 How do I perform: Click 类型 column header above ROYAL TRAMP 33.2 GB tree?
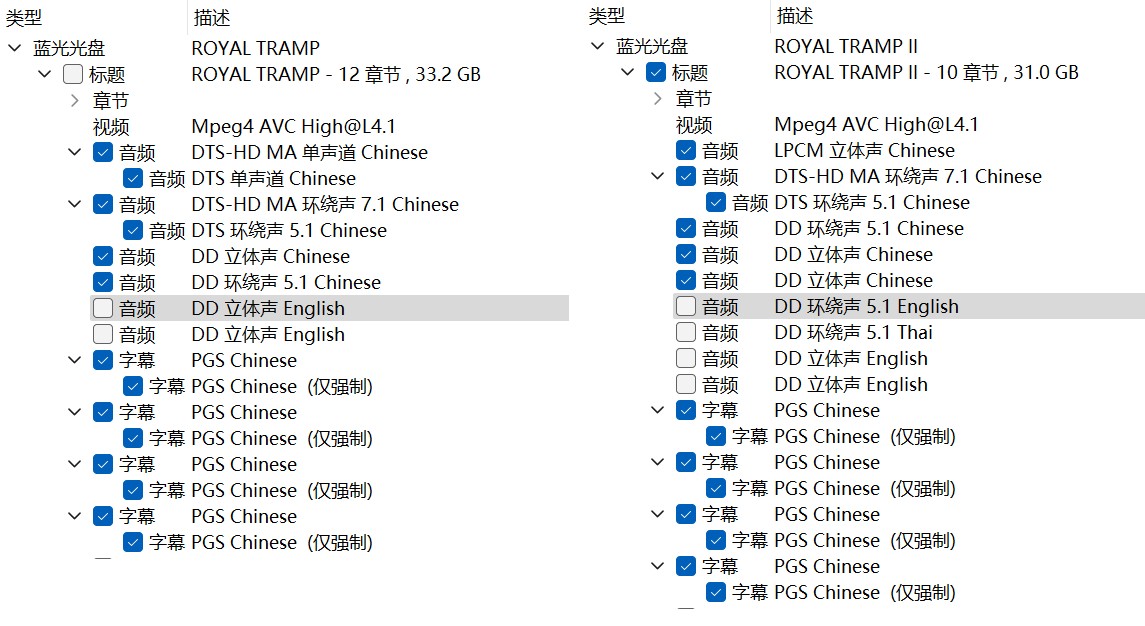pos(24,18)
